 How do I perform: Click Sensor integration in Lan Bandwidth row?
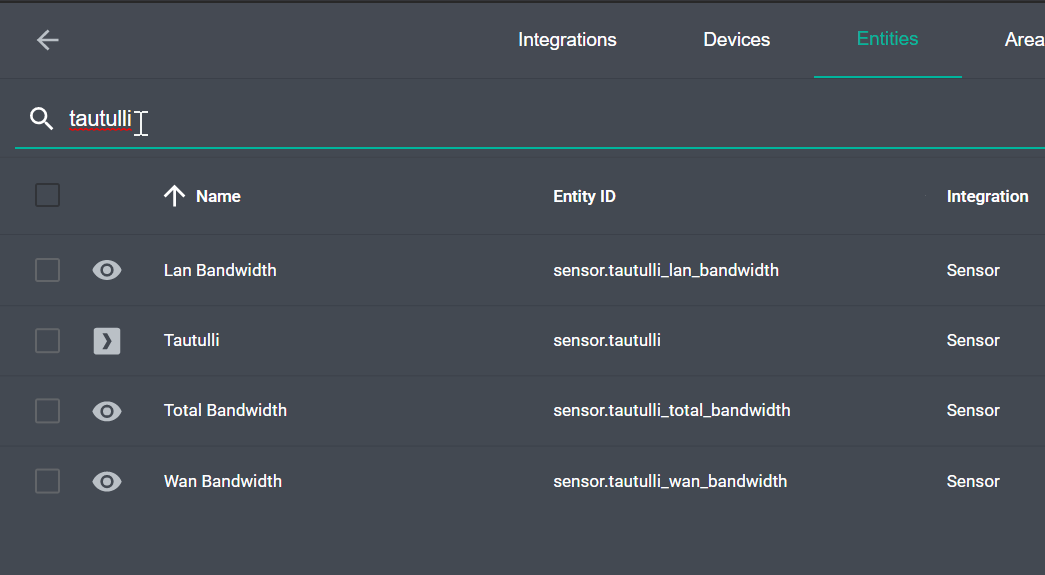(973, 271)
